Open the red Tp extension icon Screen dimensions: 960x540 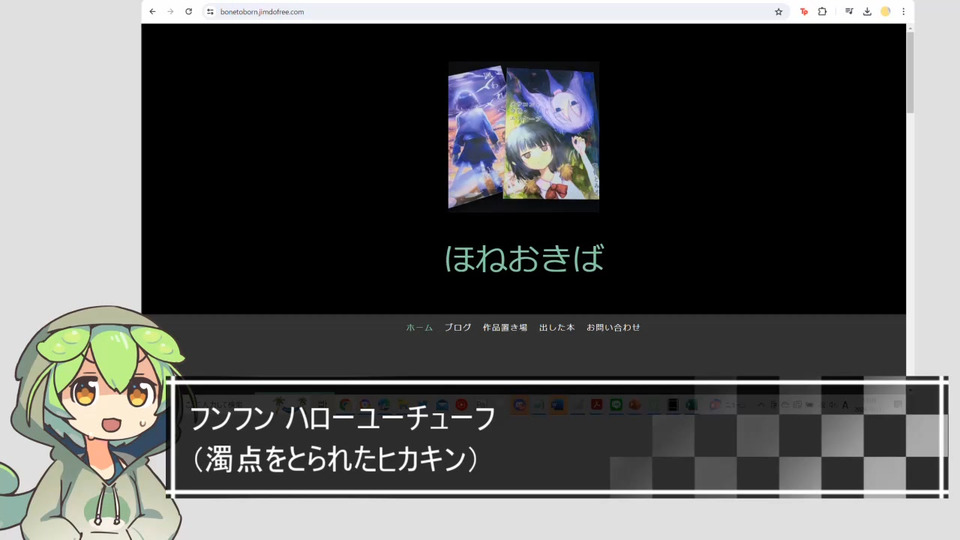804,12
